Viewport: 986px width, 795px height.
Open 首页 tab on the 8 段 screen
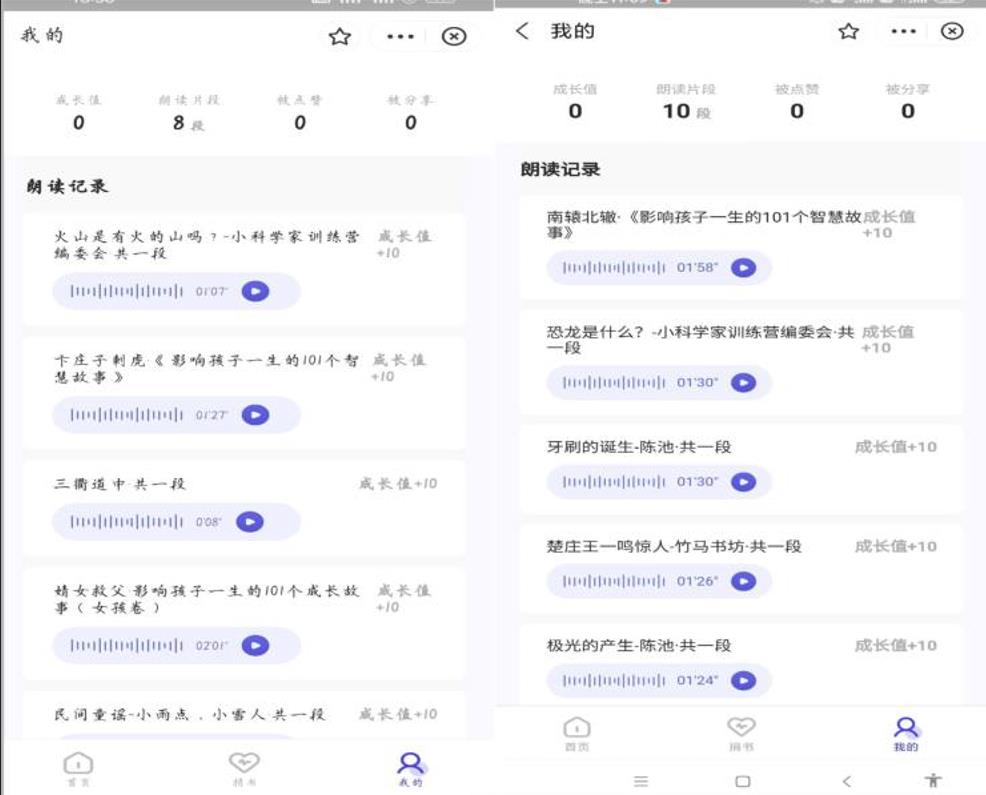78,768
